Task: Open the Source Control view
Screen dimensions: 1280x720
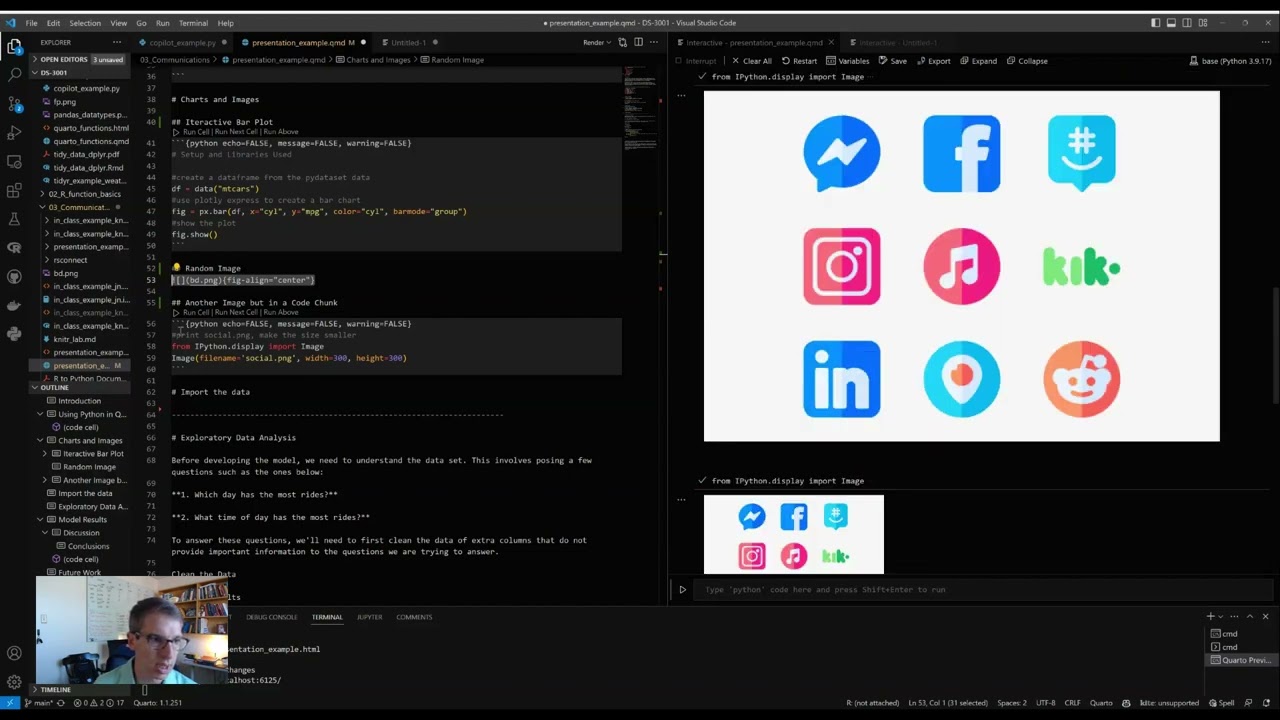Action: [x=14, y=104]
